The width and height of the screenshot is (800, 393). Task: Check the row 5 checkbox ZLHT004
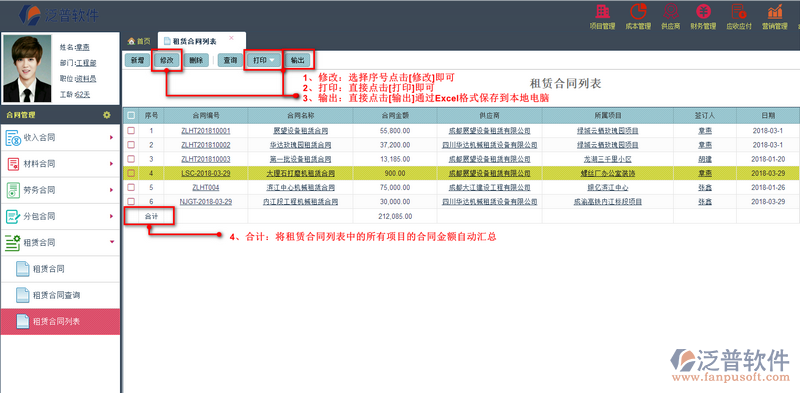click(x=131, y=187)
